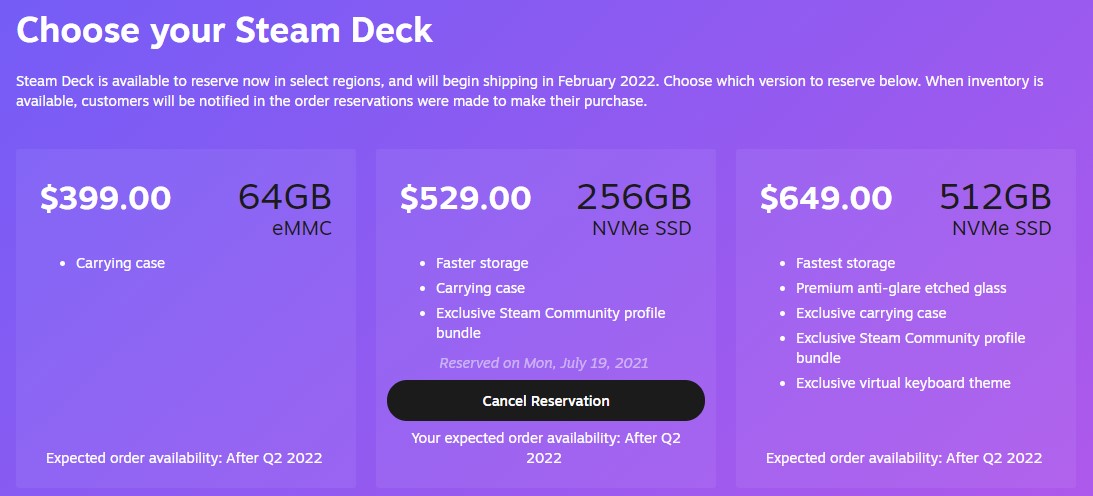Viewport: 1093px width, 496px height.
Task: Click the "Reserved on Mon, July 19, 2021" text
Action: coord(544,362)
